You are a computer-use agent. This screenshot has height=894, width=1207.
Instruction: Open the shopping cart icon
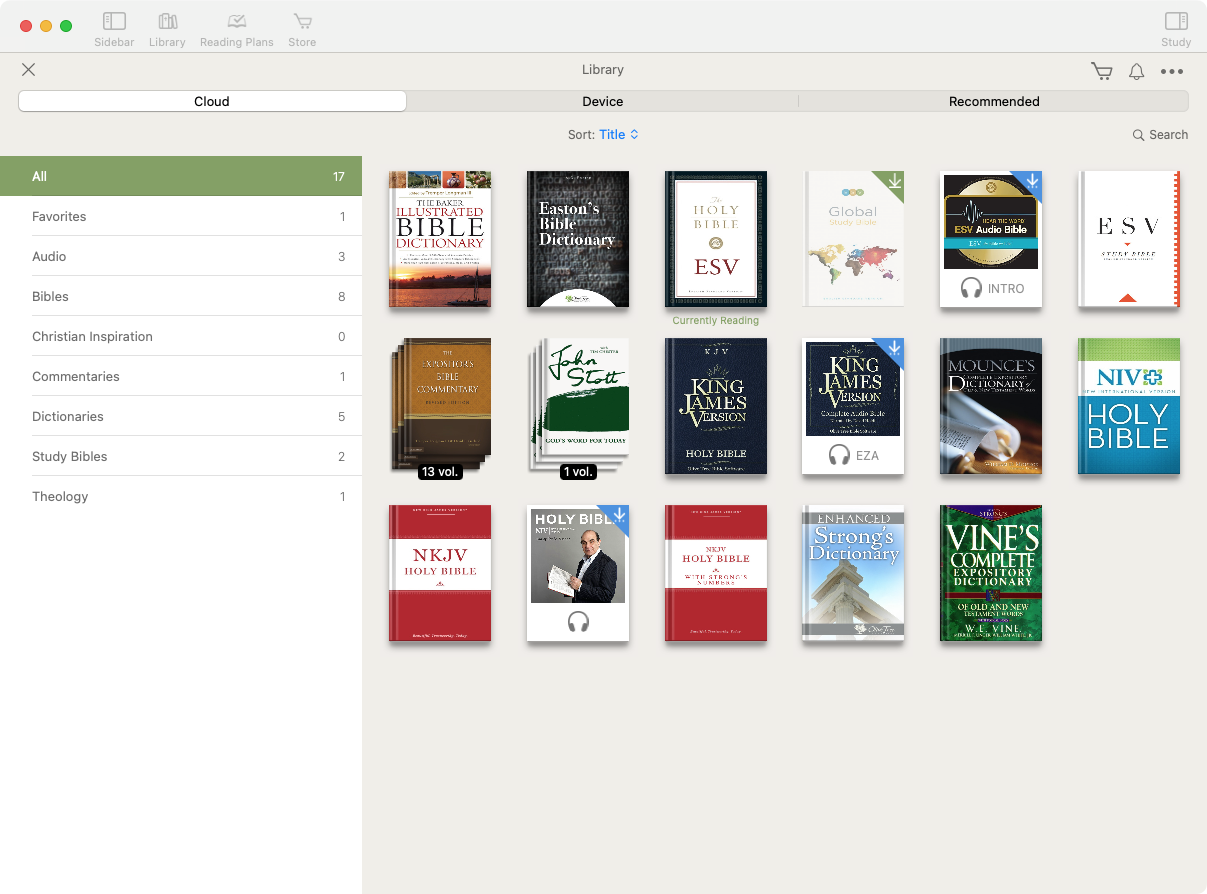1102,71
